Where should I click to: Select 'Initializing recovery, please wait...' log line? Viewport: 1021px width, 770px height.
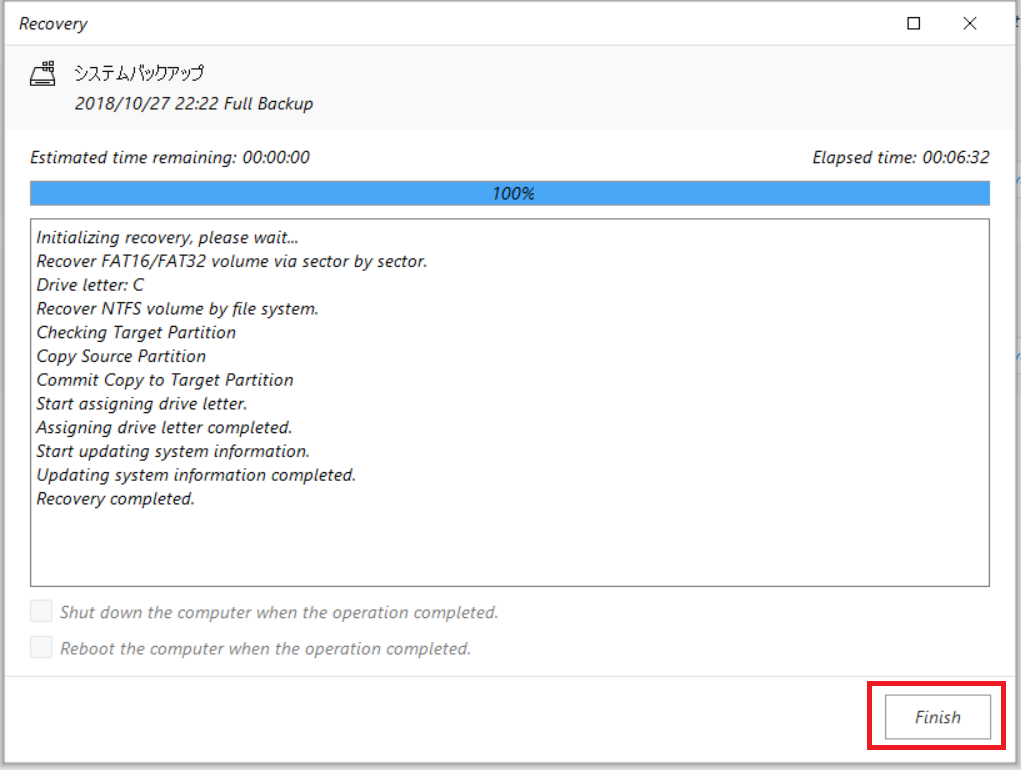(167, 238)
